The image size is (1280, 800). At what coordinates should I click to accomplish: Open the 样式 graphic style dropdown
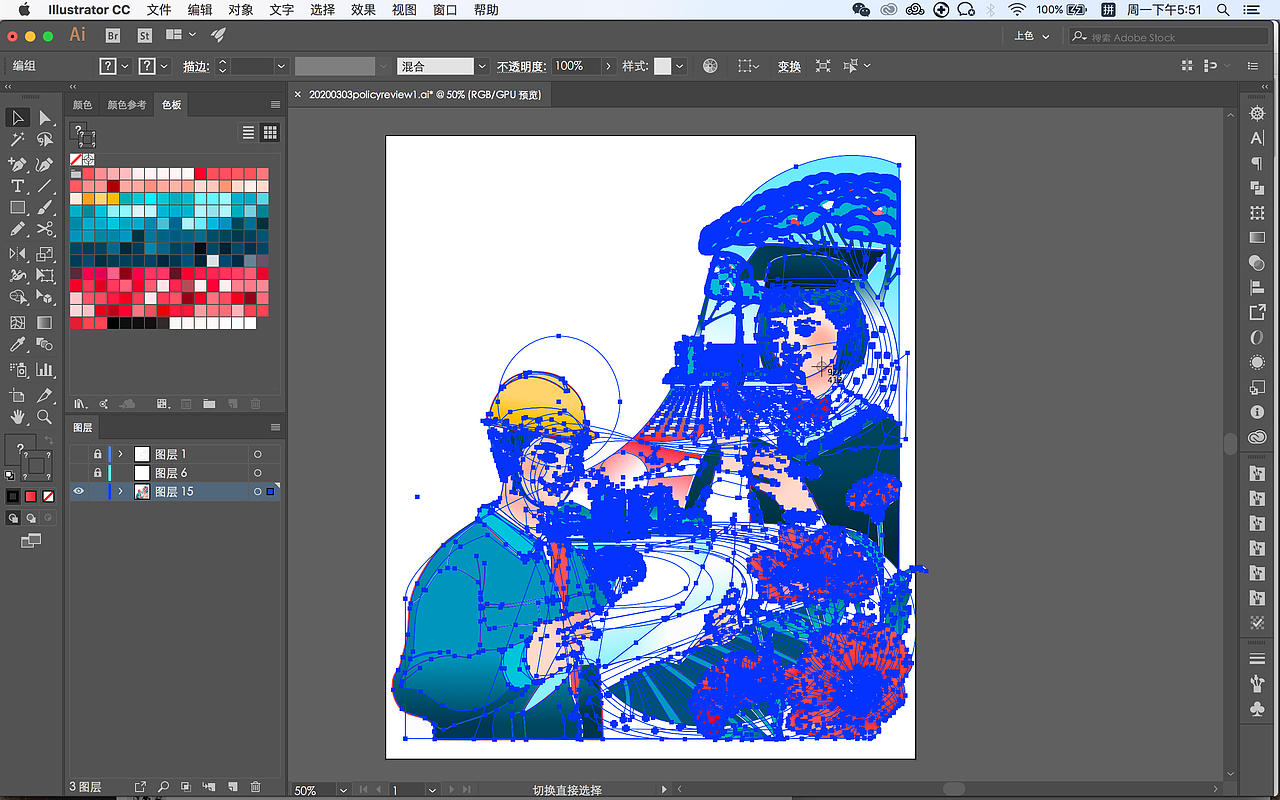680,66
